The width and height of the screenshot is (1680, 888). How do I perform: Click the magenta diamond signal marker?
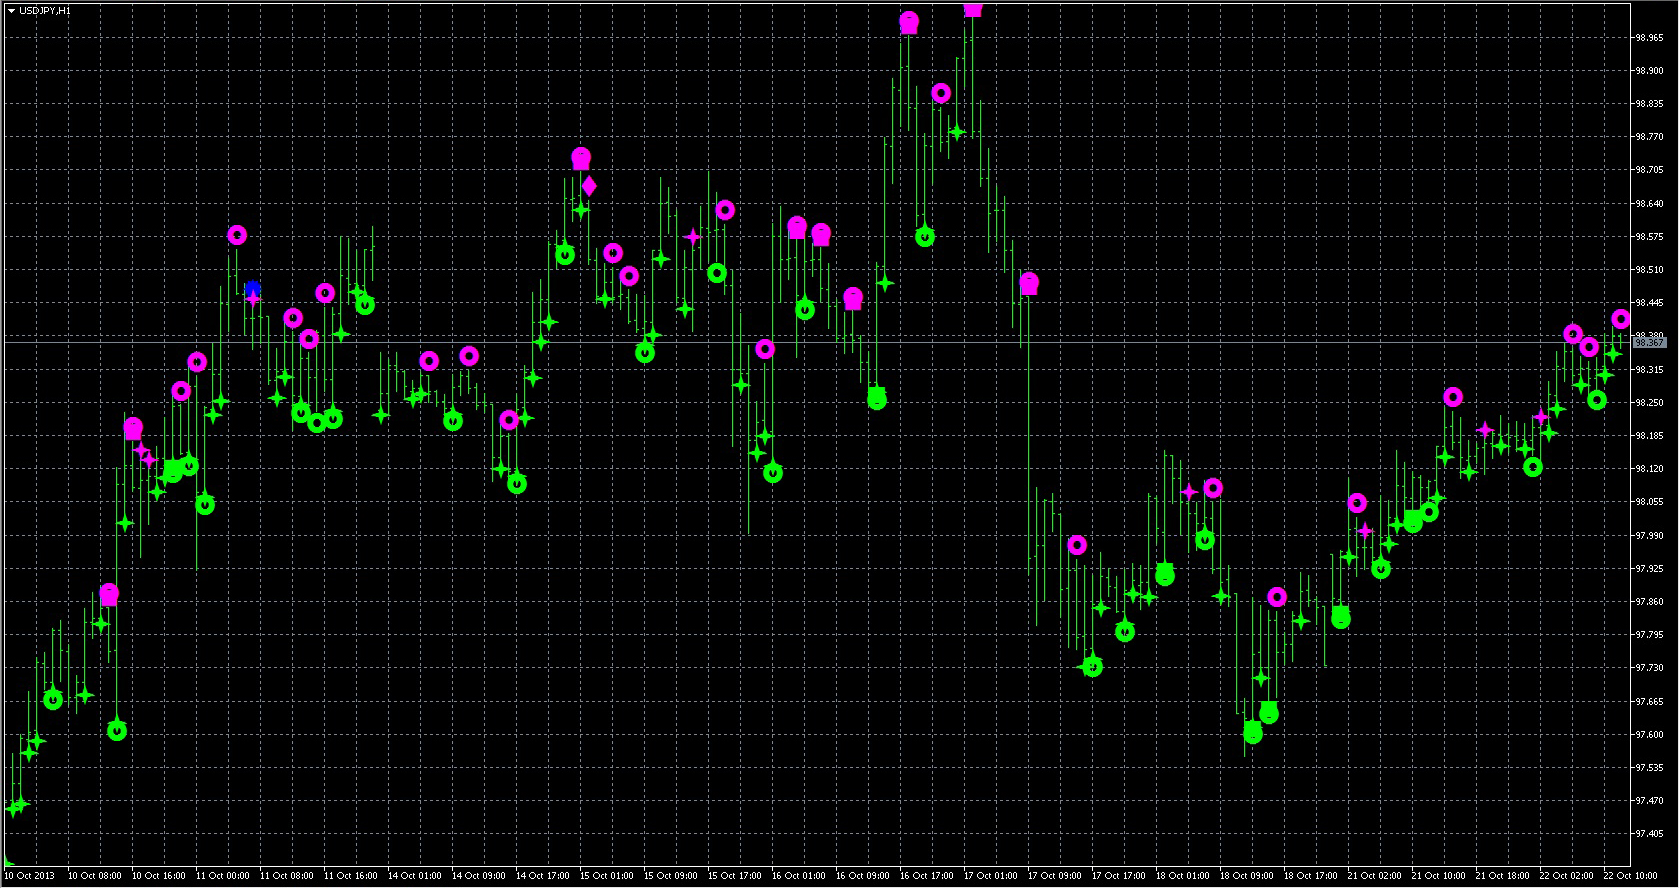(589, 187)
